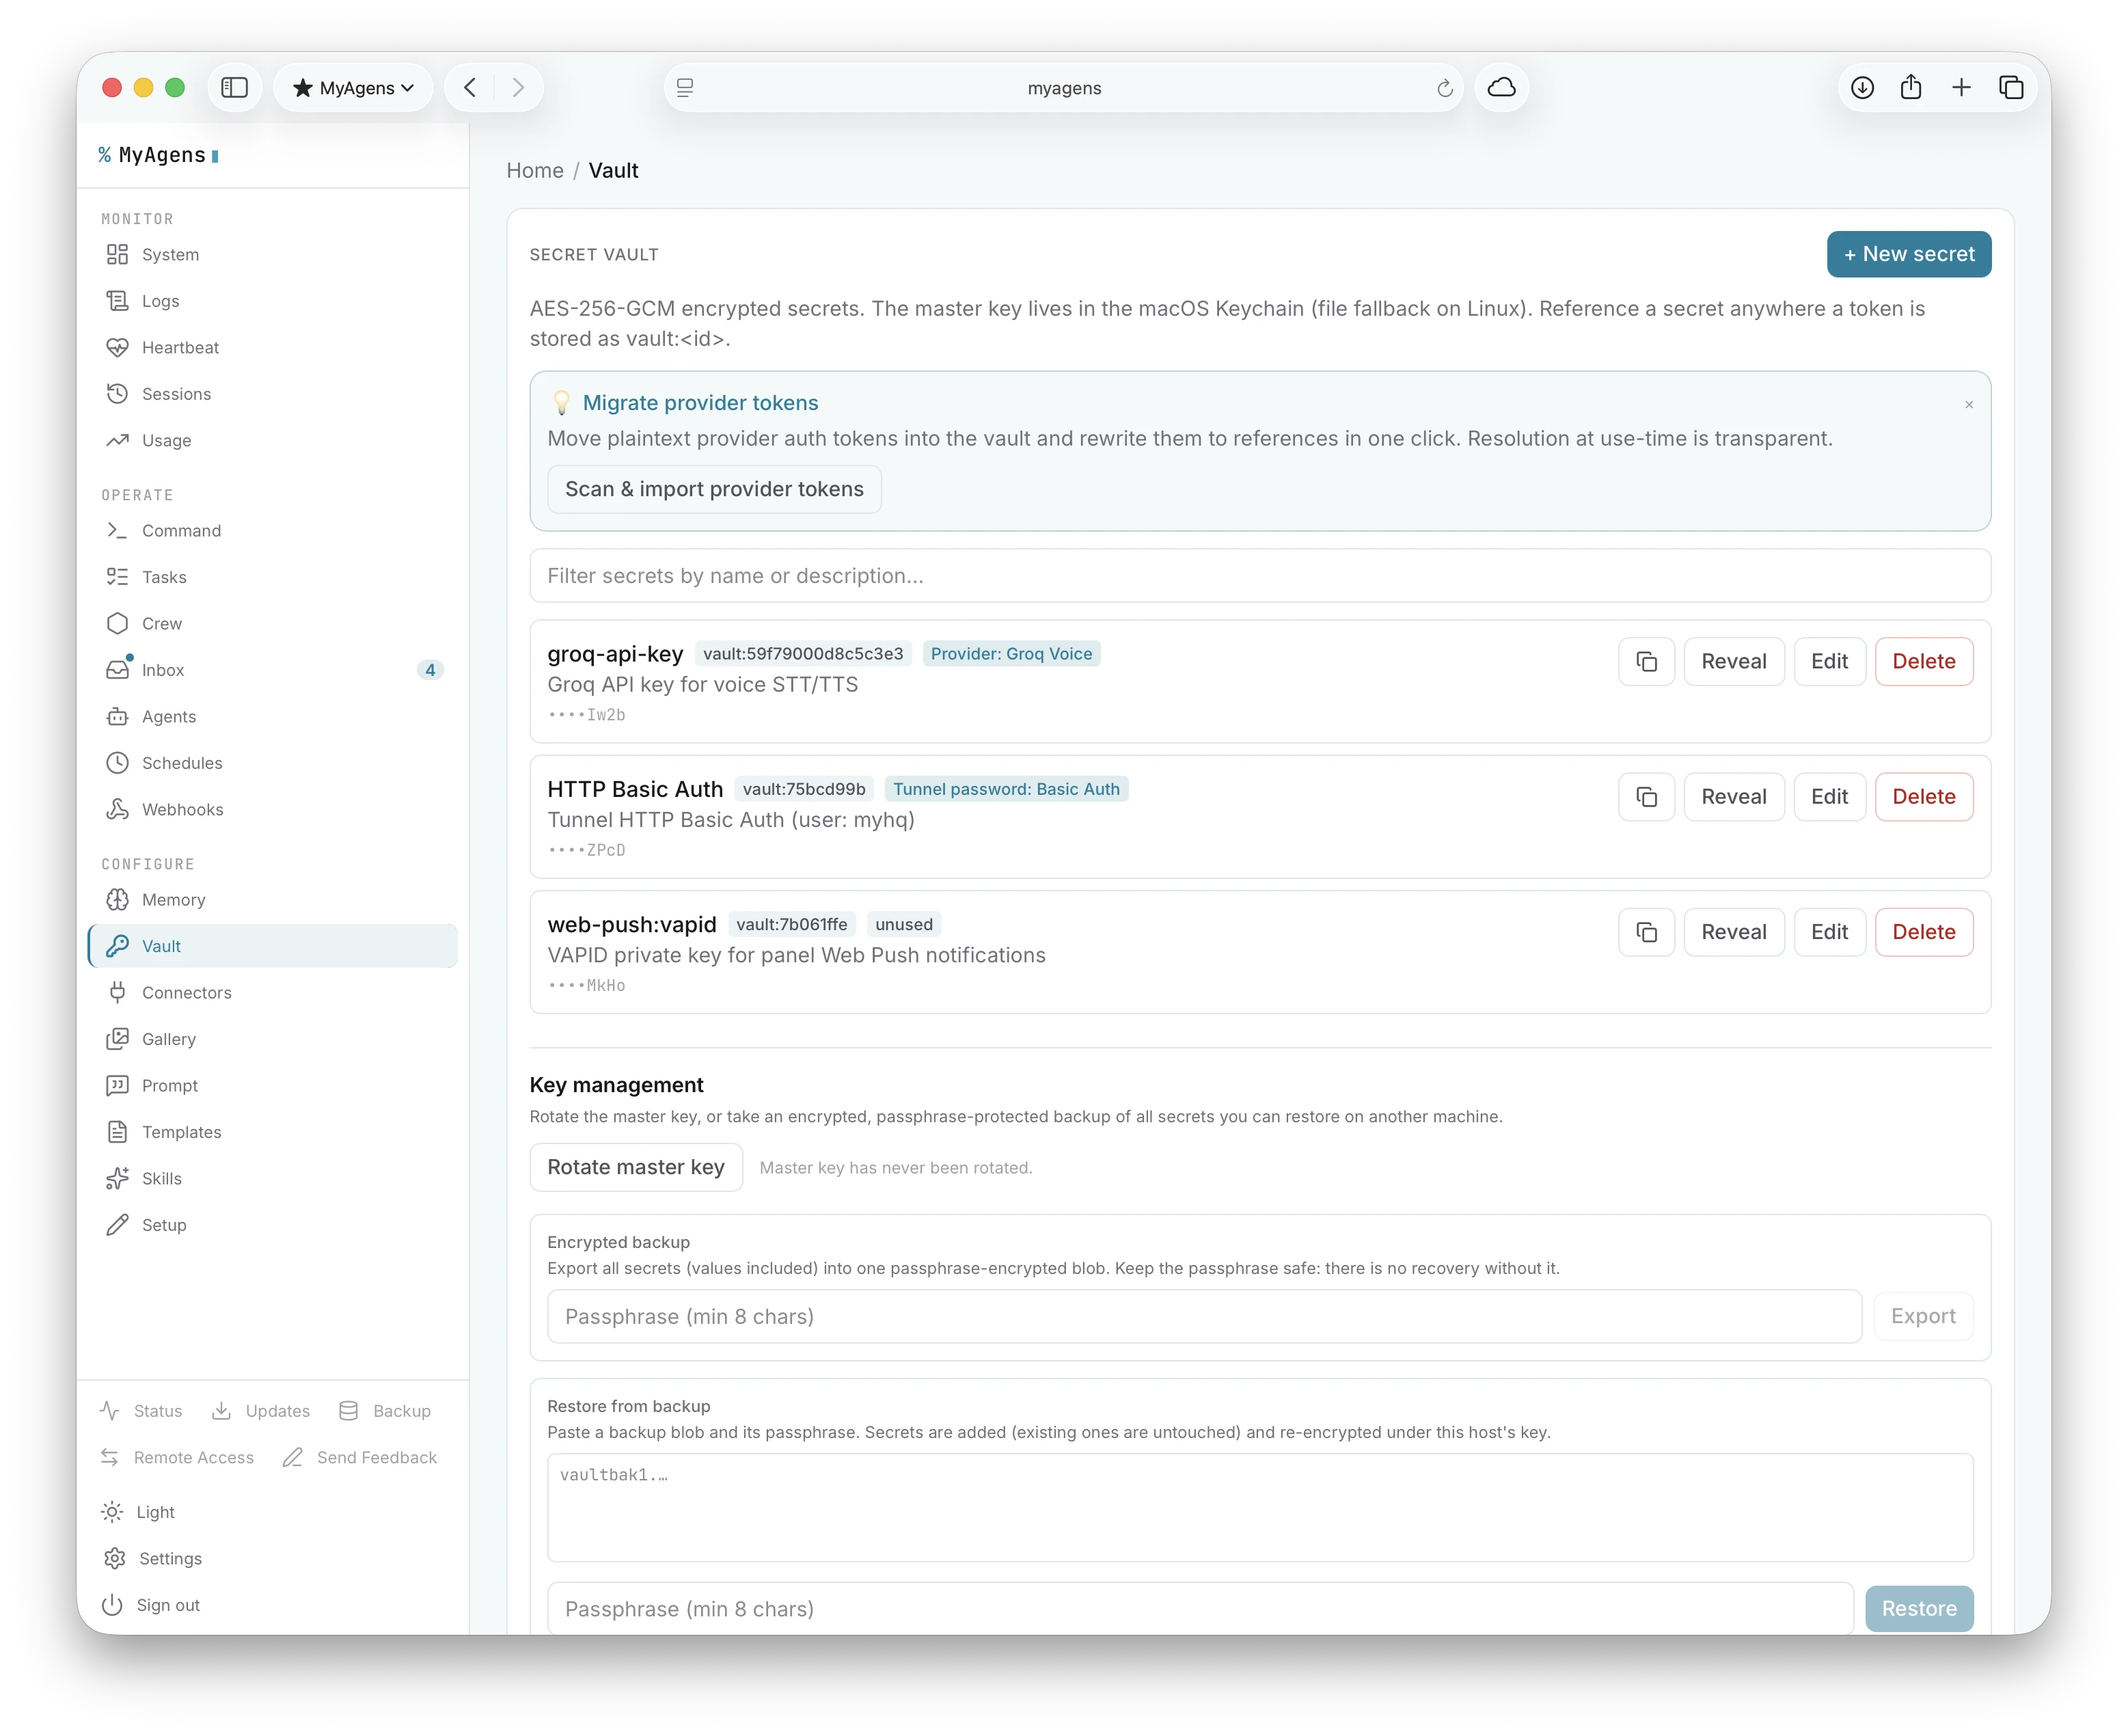Open iCloud tabs cloud icon

pyautogui.click(x=1502, y=88)
